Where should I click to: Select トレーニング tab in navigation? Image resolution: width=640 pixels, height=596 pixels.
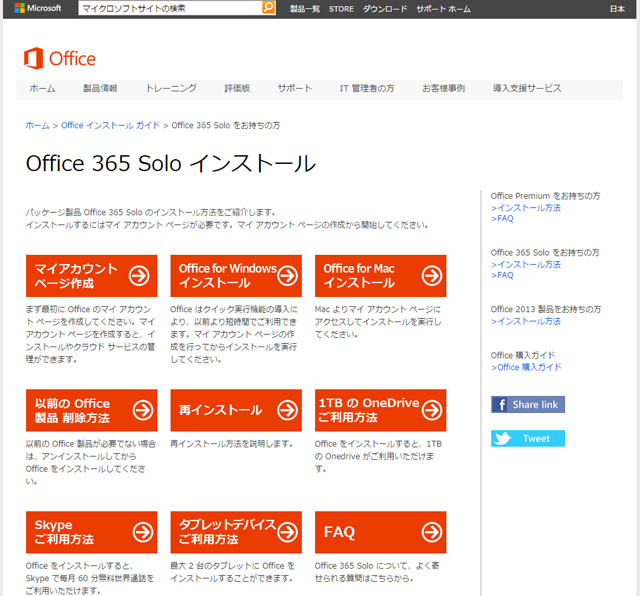171,88
